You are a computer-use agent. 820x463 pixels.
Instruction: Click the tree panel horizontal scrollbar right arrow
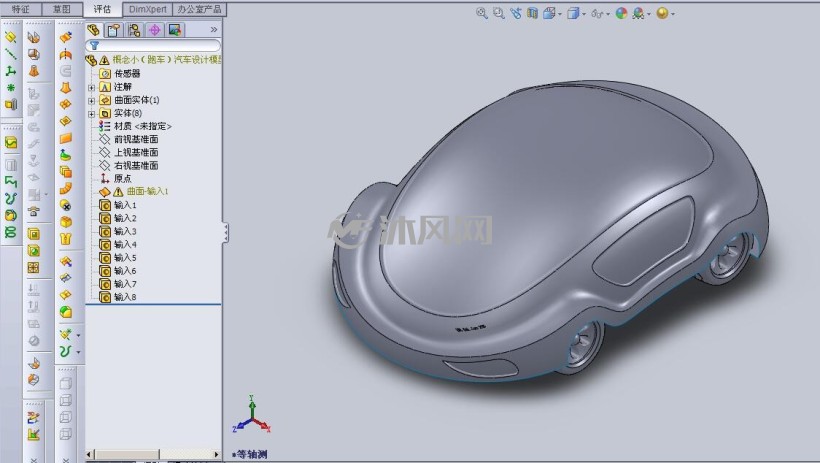(x=217, y=454)
